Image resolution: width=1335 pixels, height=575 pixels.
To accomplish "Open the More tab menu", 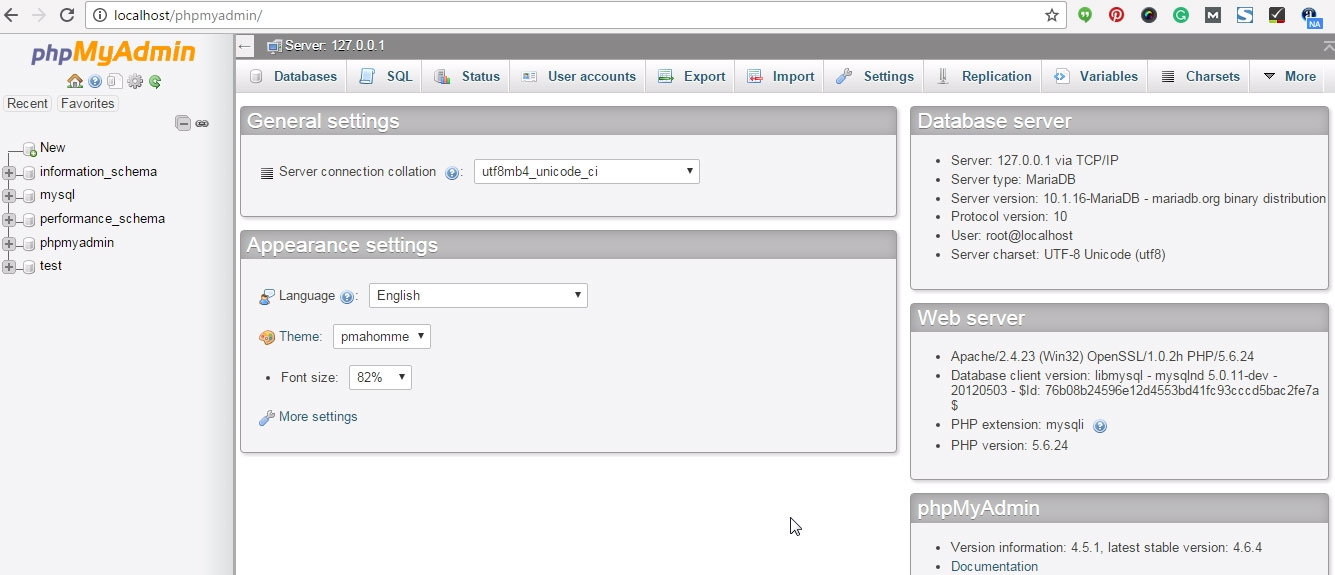I will click(1290, 76).
